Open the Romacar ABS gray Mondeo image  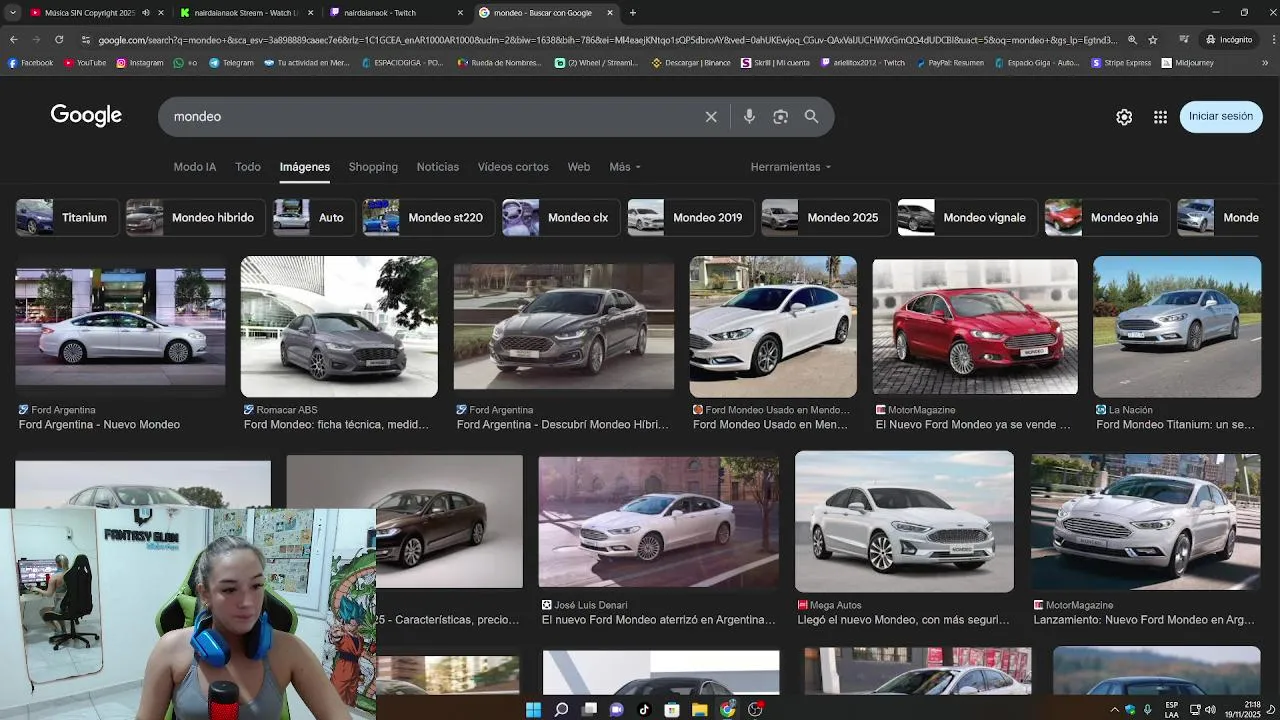(339, 327)
